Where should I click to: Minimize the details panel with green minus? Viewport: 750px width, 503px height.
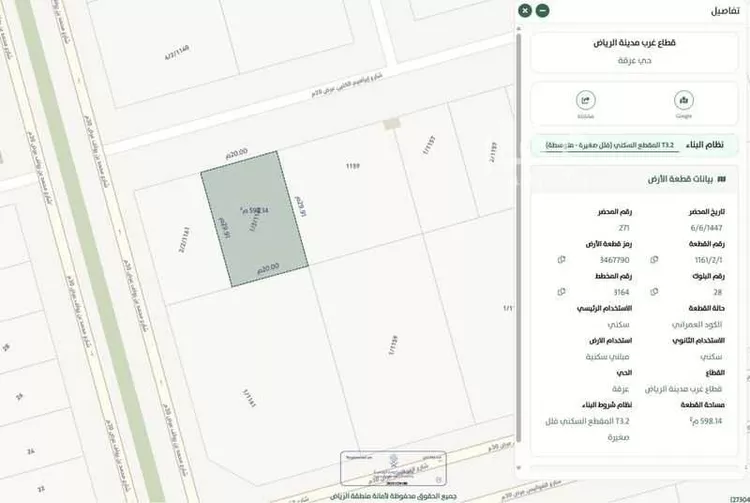542,10
